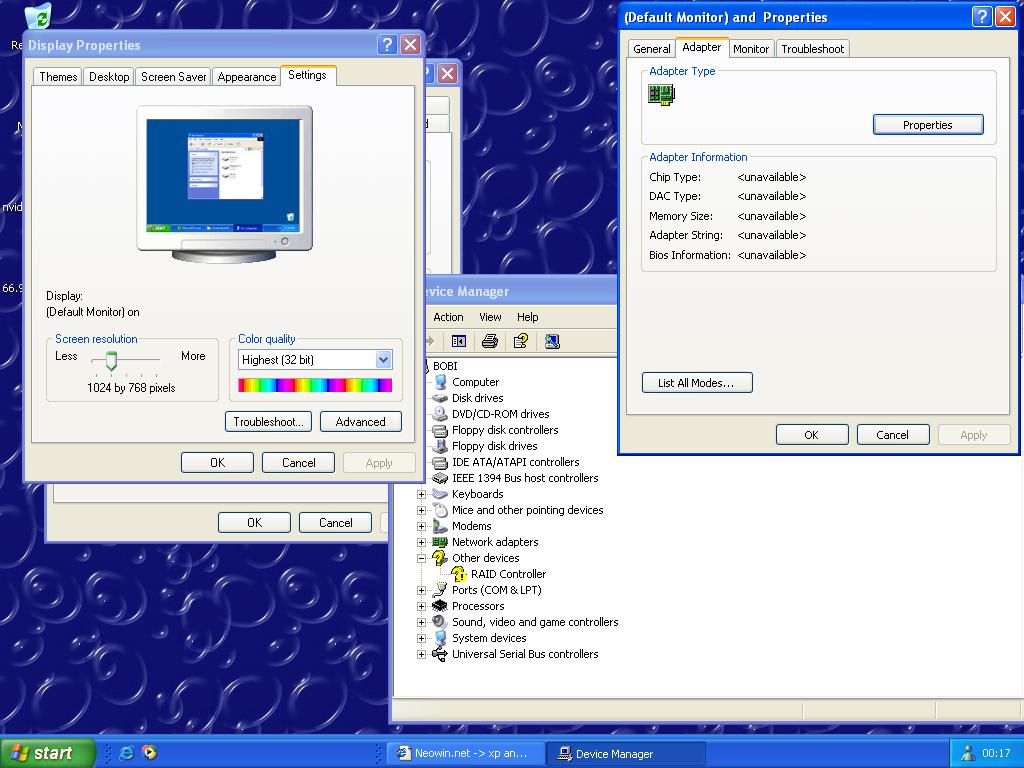Open the View menu in Device Manager

coord(490,317)
